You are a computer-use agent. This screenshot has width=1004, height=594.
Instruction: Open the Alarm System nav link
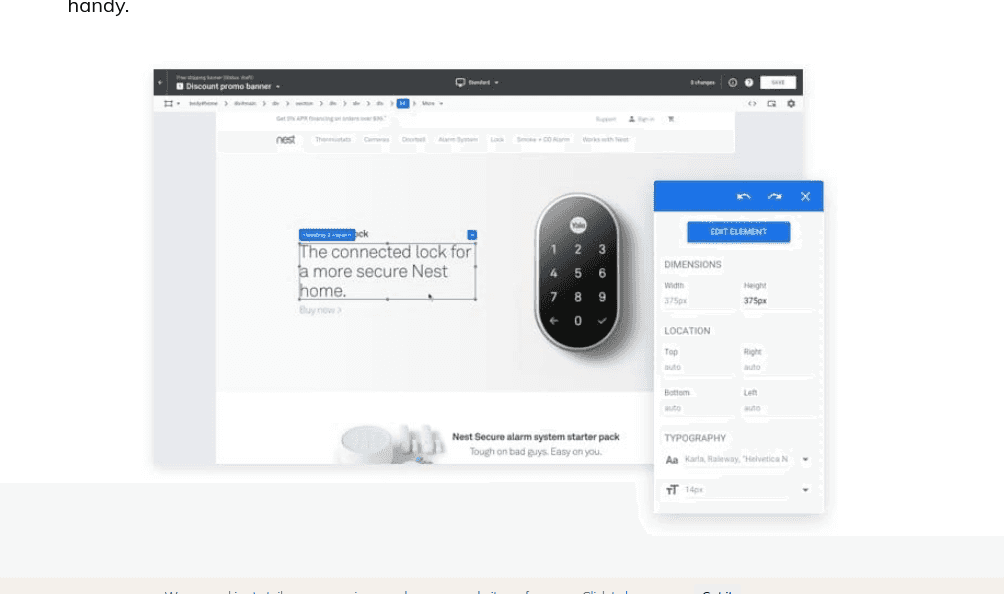[x=458, y=140]
